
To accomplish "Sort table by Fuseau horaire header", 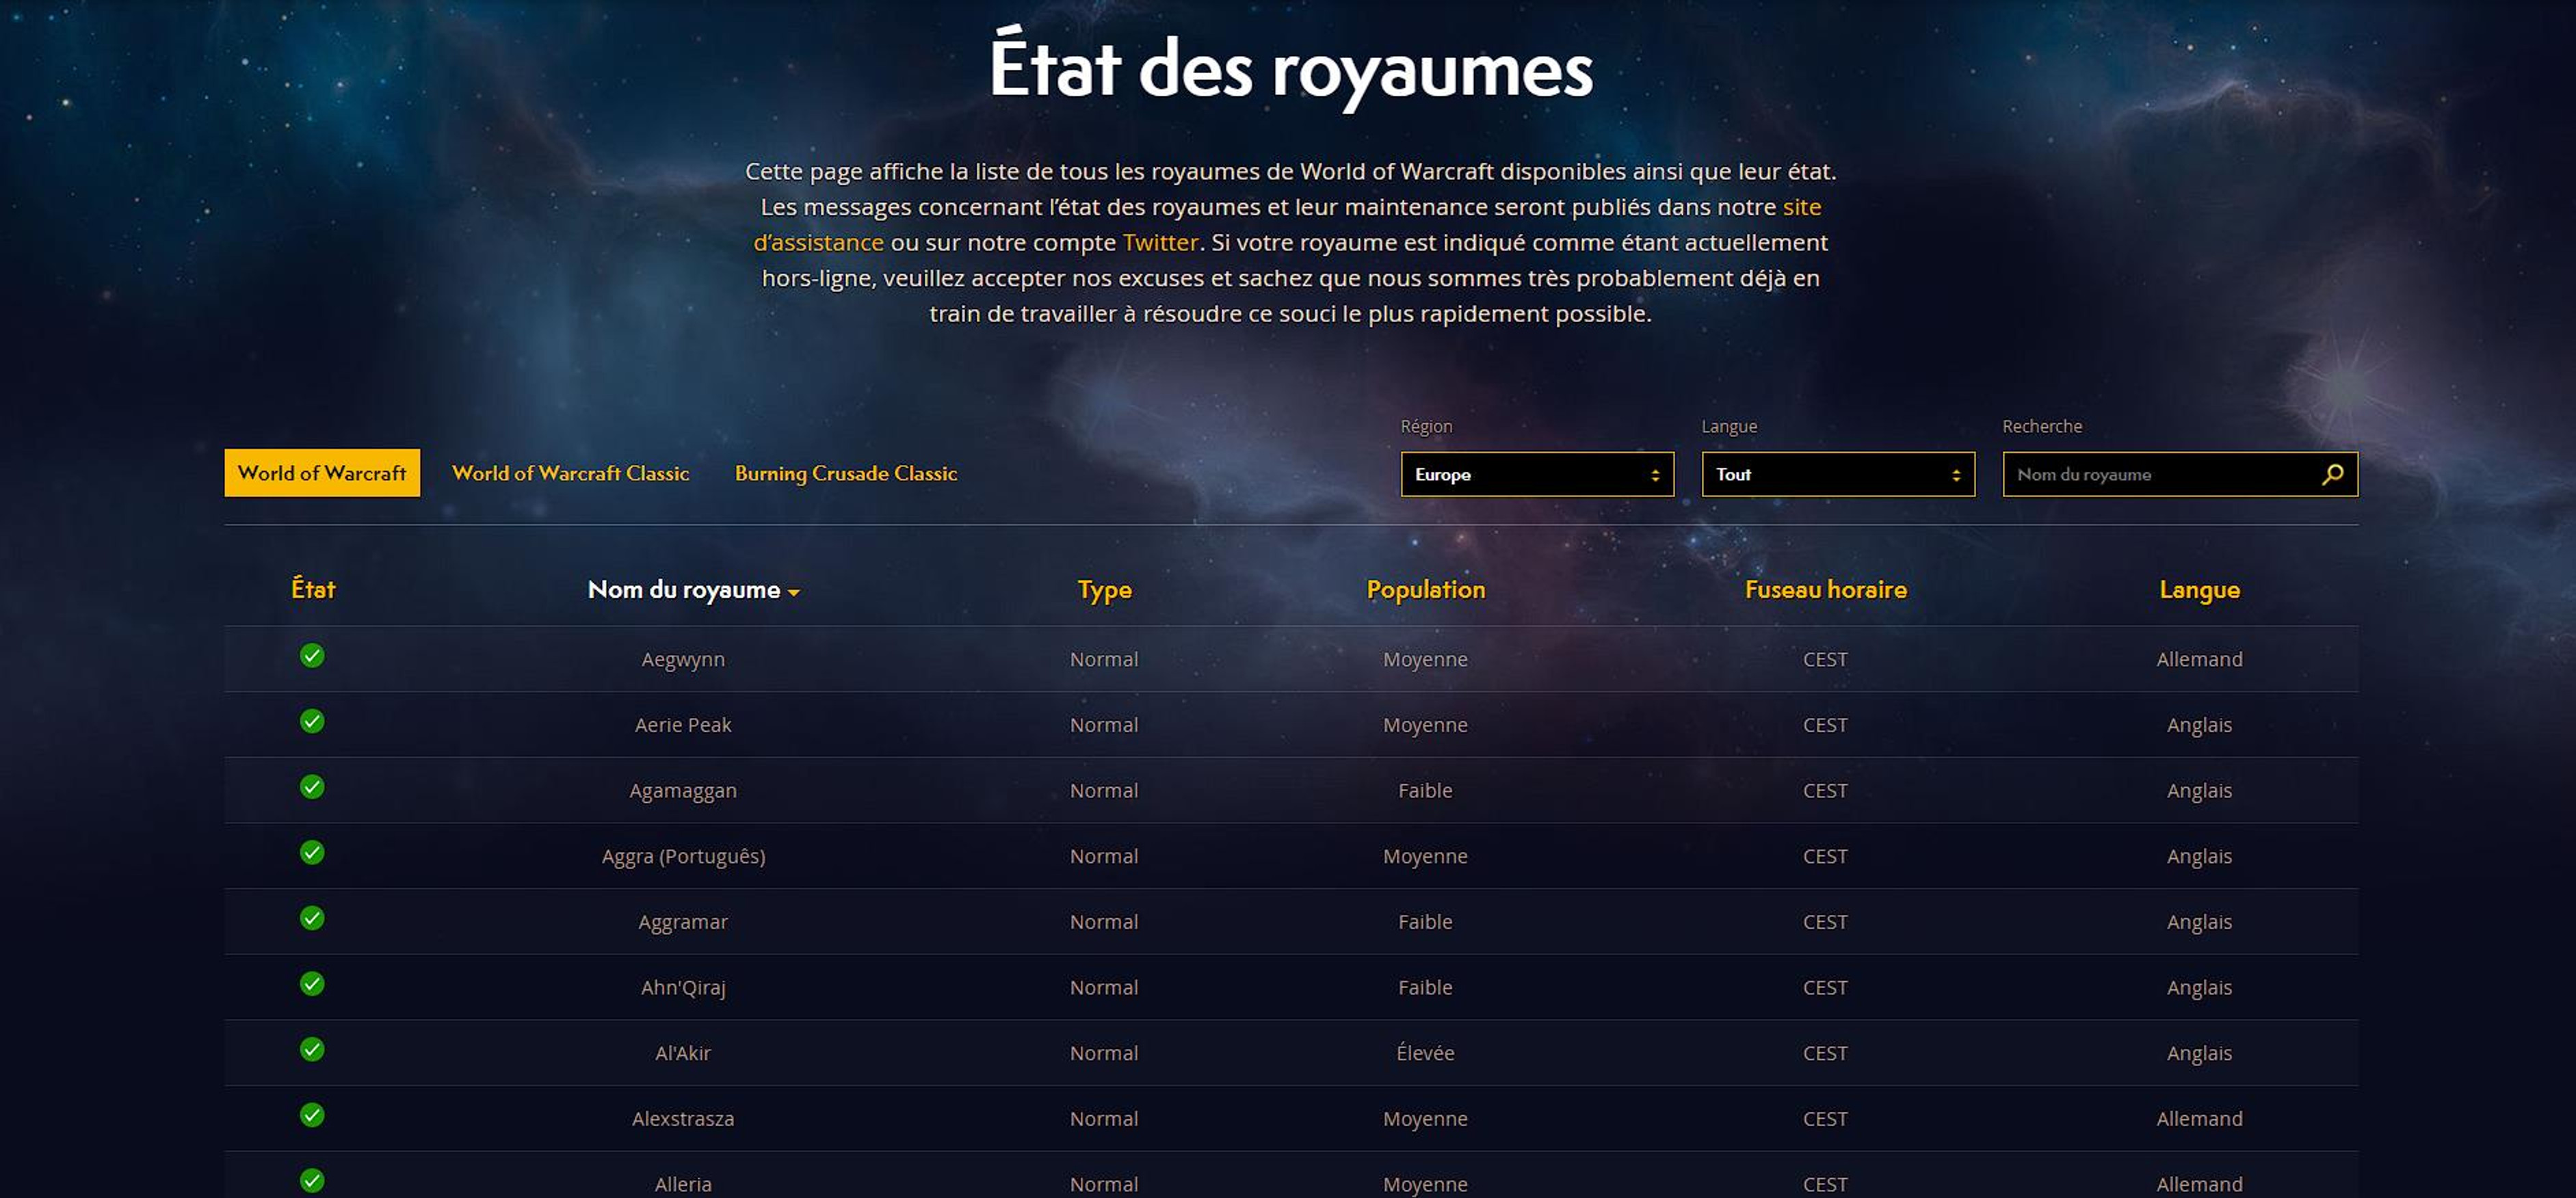I will (x=1826, y=590).
